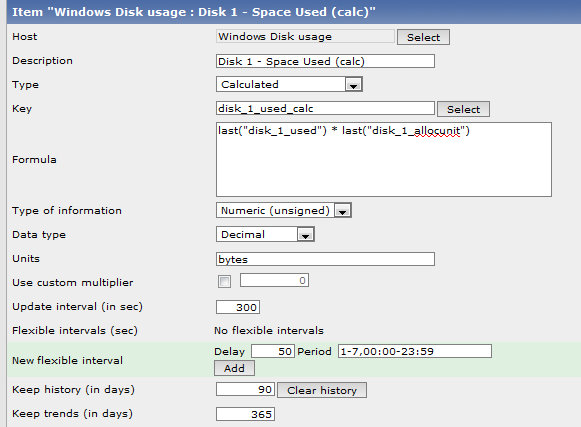Click the item title header text
This screenshot has width=581, height=427.
click(194, 12)
